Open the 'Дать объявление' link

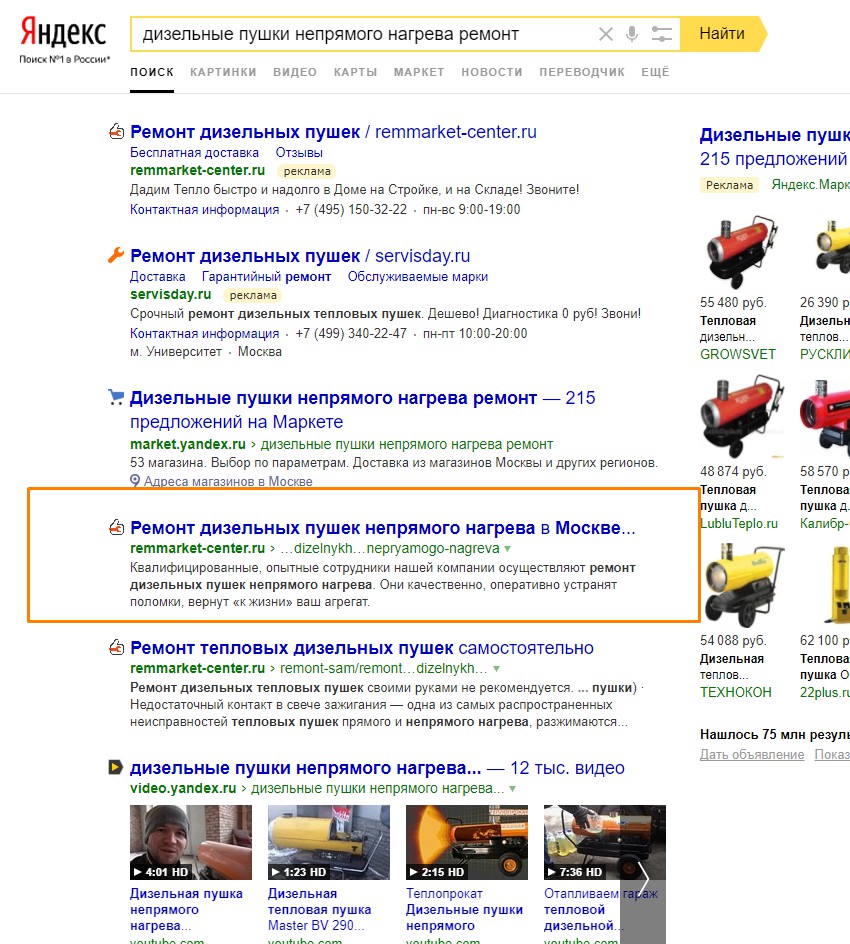pos(752,755)
